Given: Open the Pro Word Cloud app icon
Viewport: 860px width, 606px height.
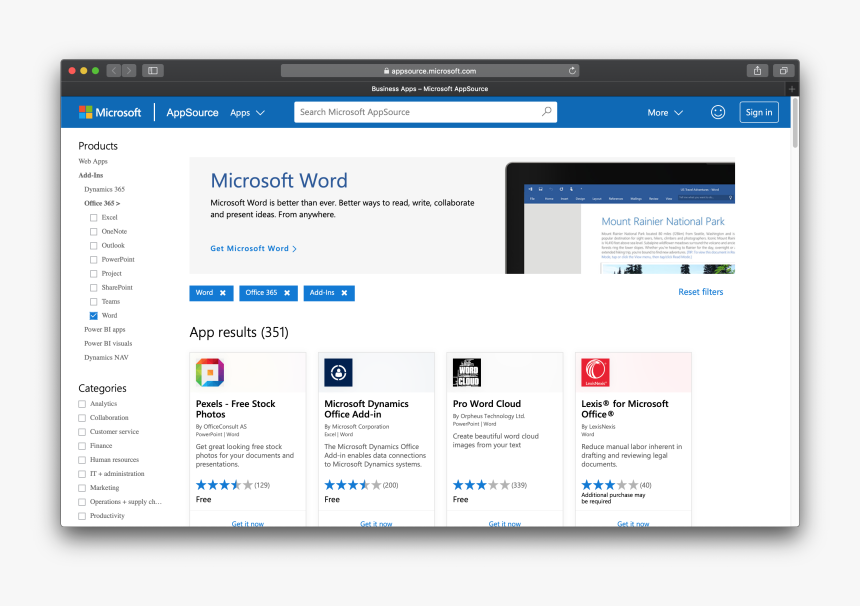Looking at the screenshot, I should pyautogui.click(x=467, y=373).
